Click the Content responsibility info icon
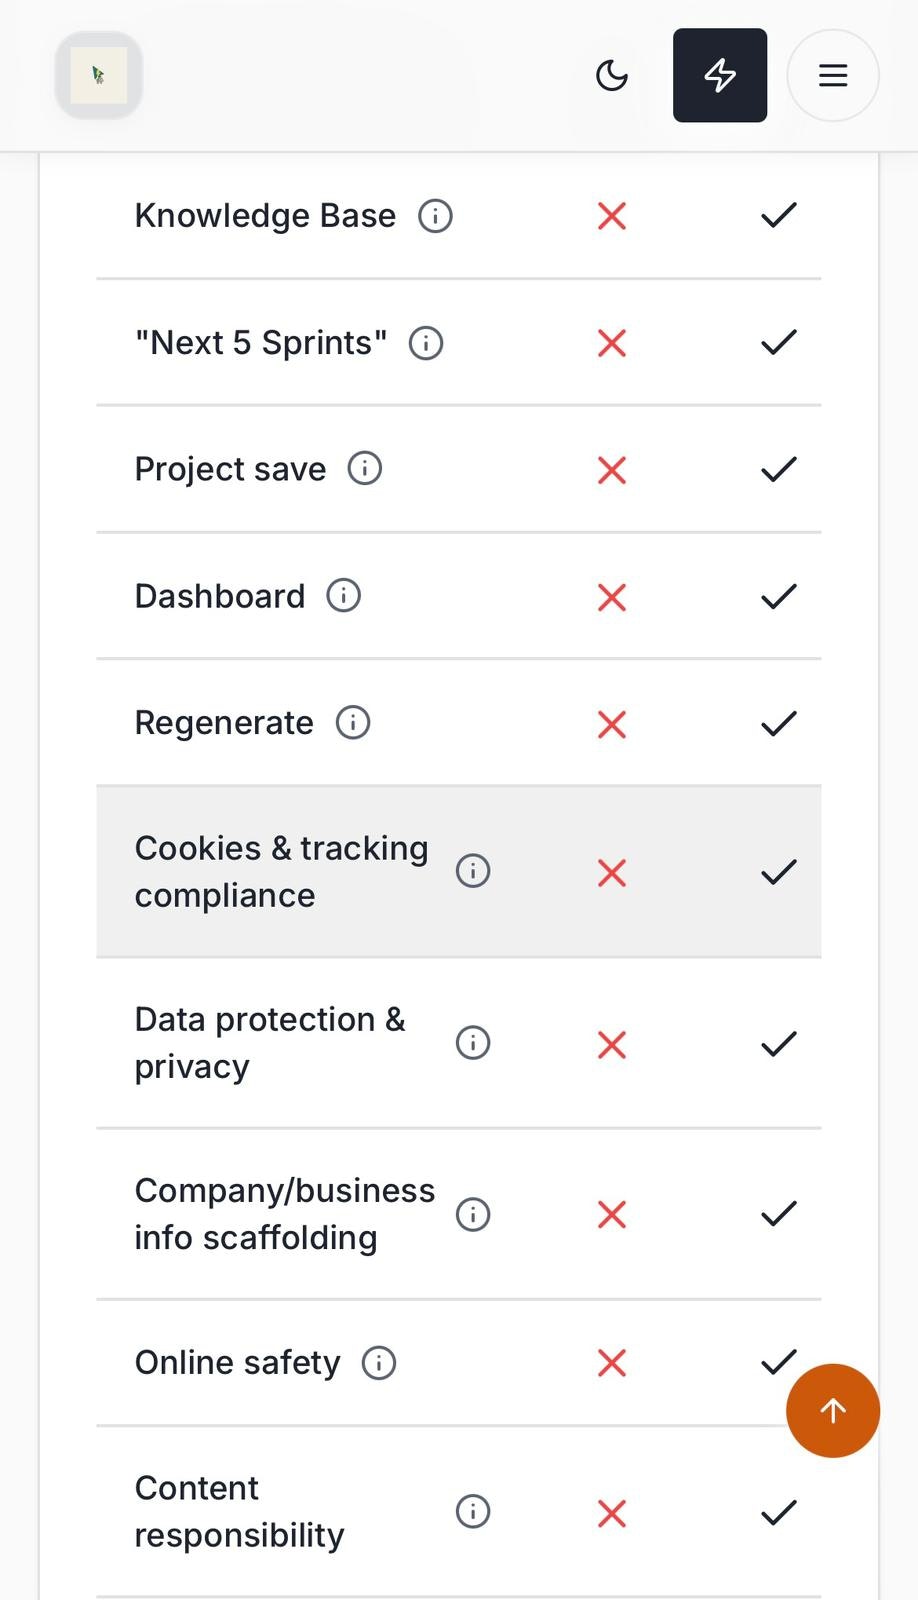 pyautogui.click(x=473, y=1511)
